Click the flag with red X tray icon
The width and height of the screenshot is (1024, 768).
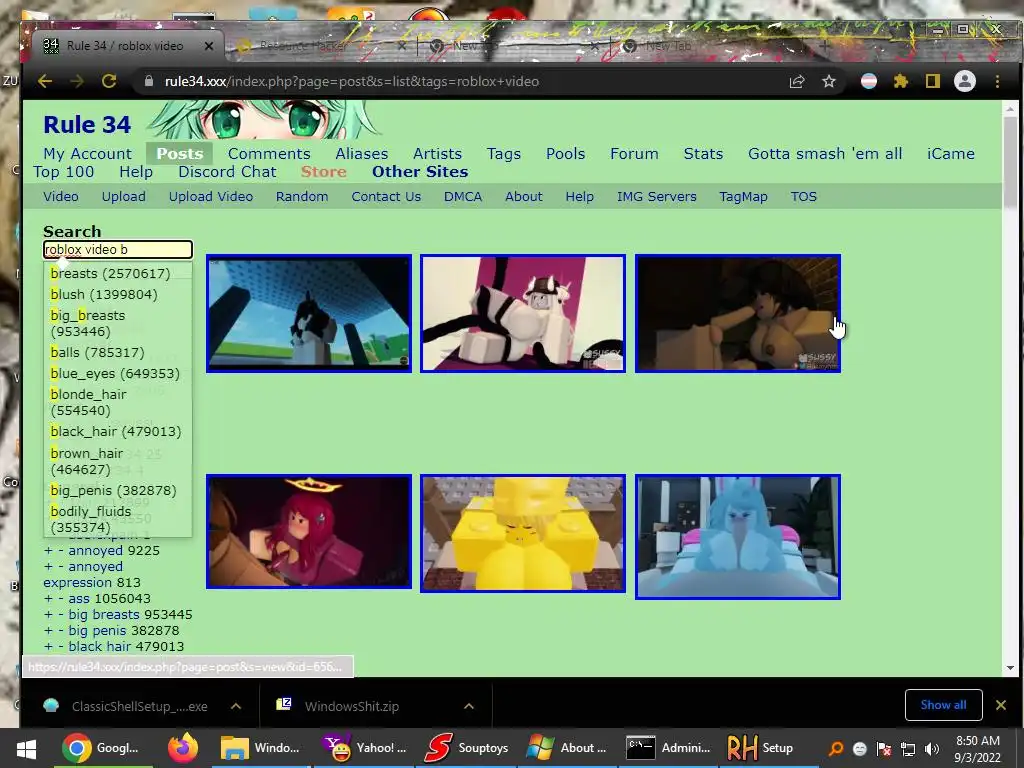point(884,749)
